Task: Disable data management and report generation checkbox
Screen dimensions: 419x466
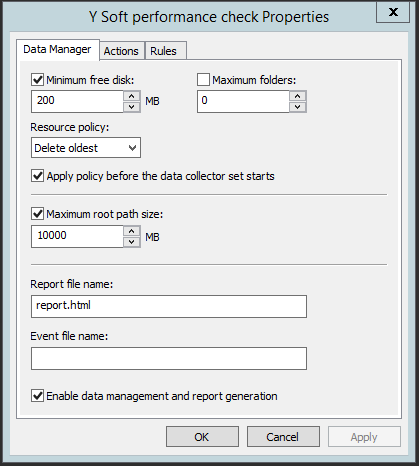Action: click(x=37, y=396)
